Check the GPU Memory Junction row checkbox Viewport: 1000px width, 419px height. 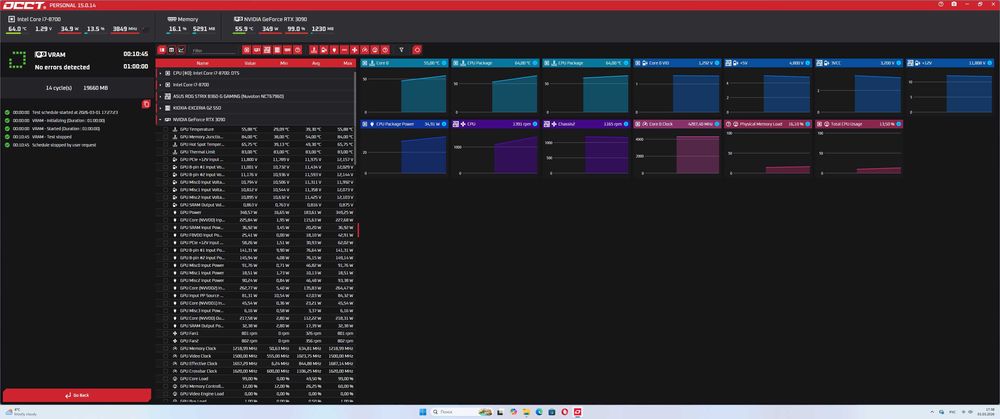click(x=166, y=136)
